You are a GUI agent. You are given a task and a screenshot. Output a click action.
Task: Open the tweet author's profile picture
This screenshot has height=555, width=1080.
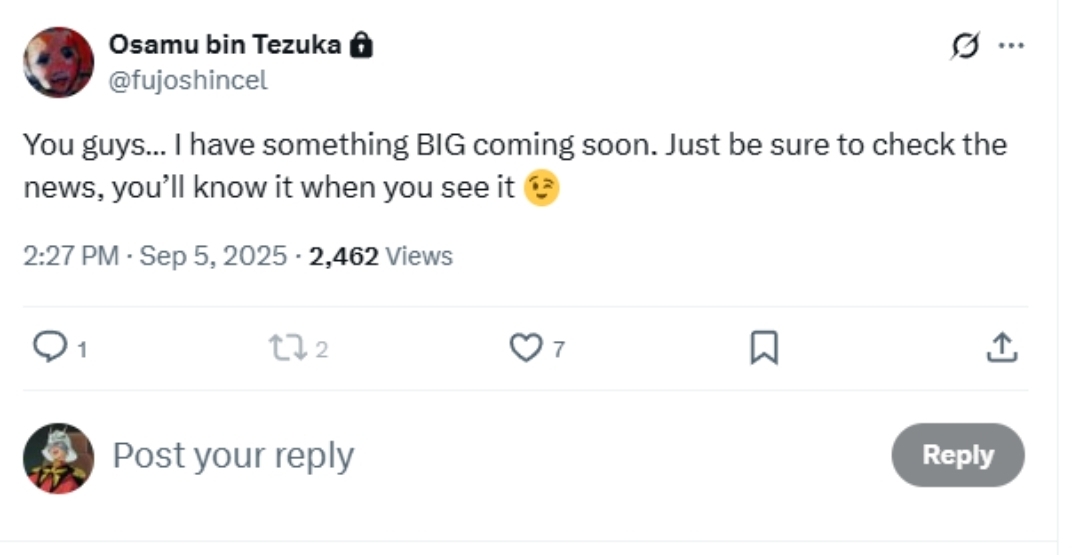pyautogui.click(x=58, y=62)
